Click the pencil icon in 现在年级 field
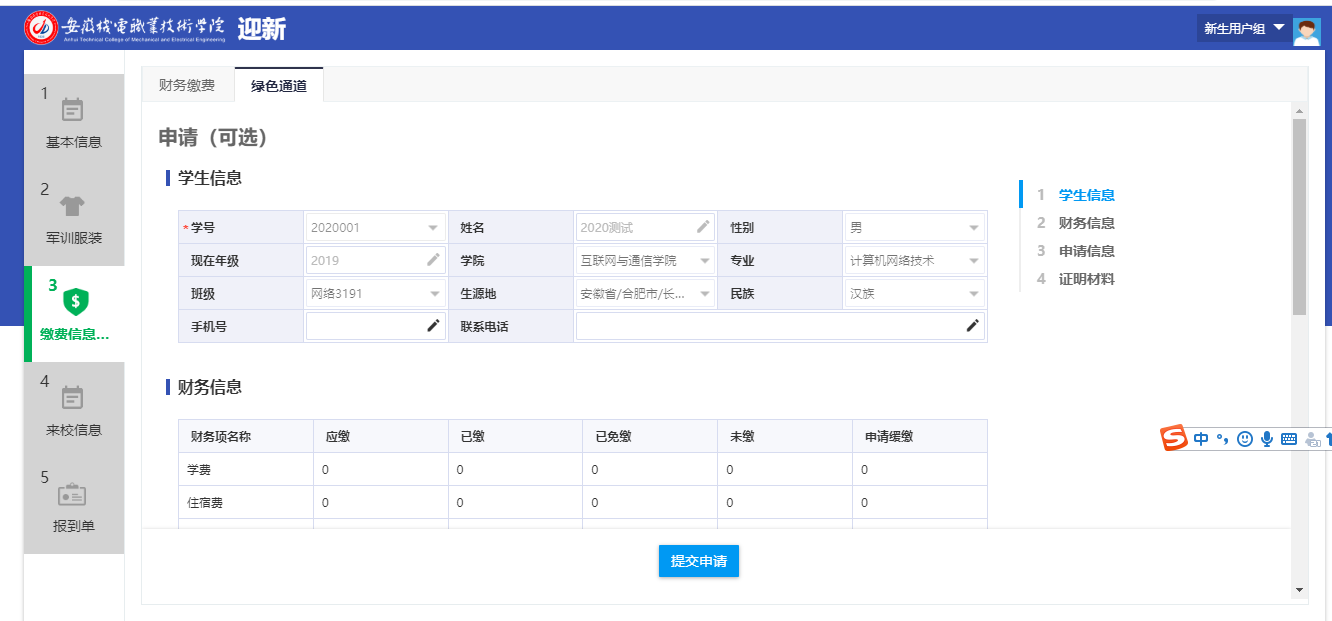The image size is (1332, 621). (x=433, y=260)
